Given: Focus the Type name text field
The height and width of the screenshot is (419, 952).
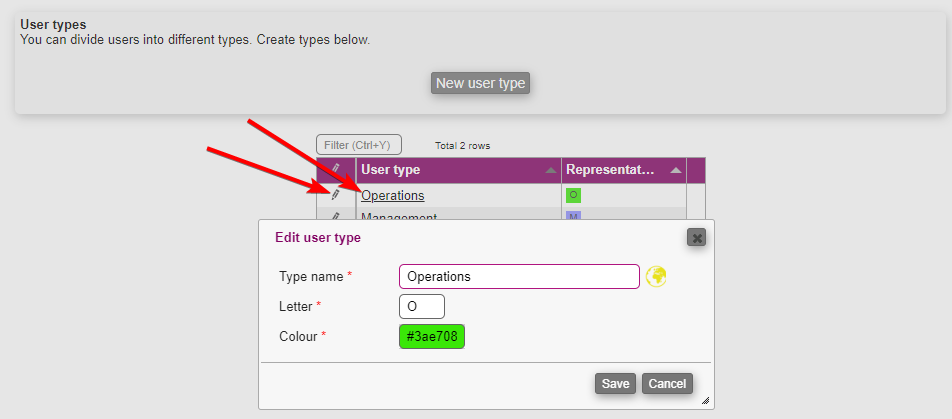Looking at the screenshot, I should (x=519, y=276).
